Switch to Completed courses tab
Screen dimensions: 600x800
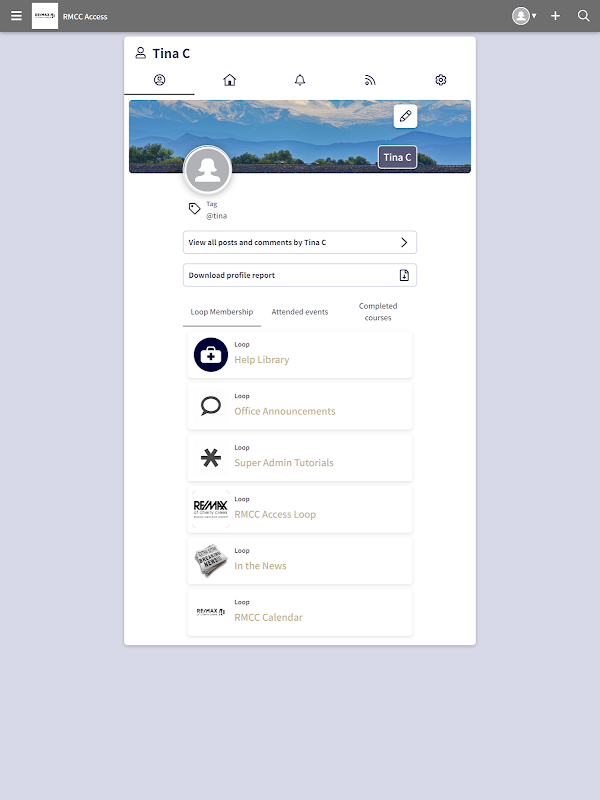378,312
